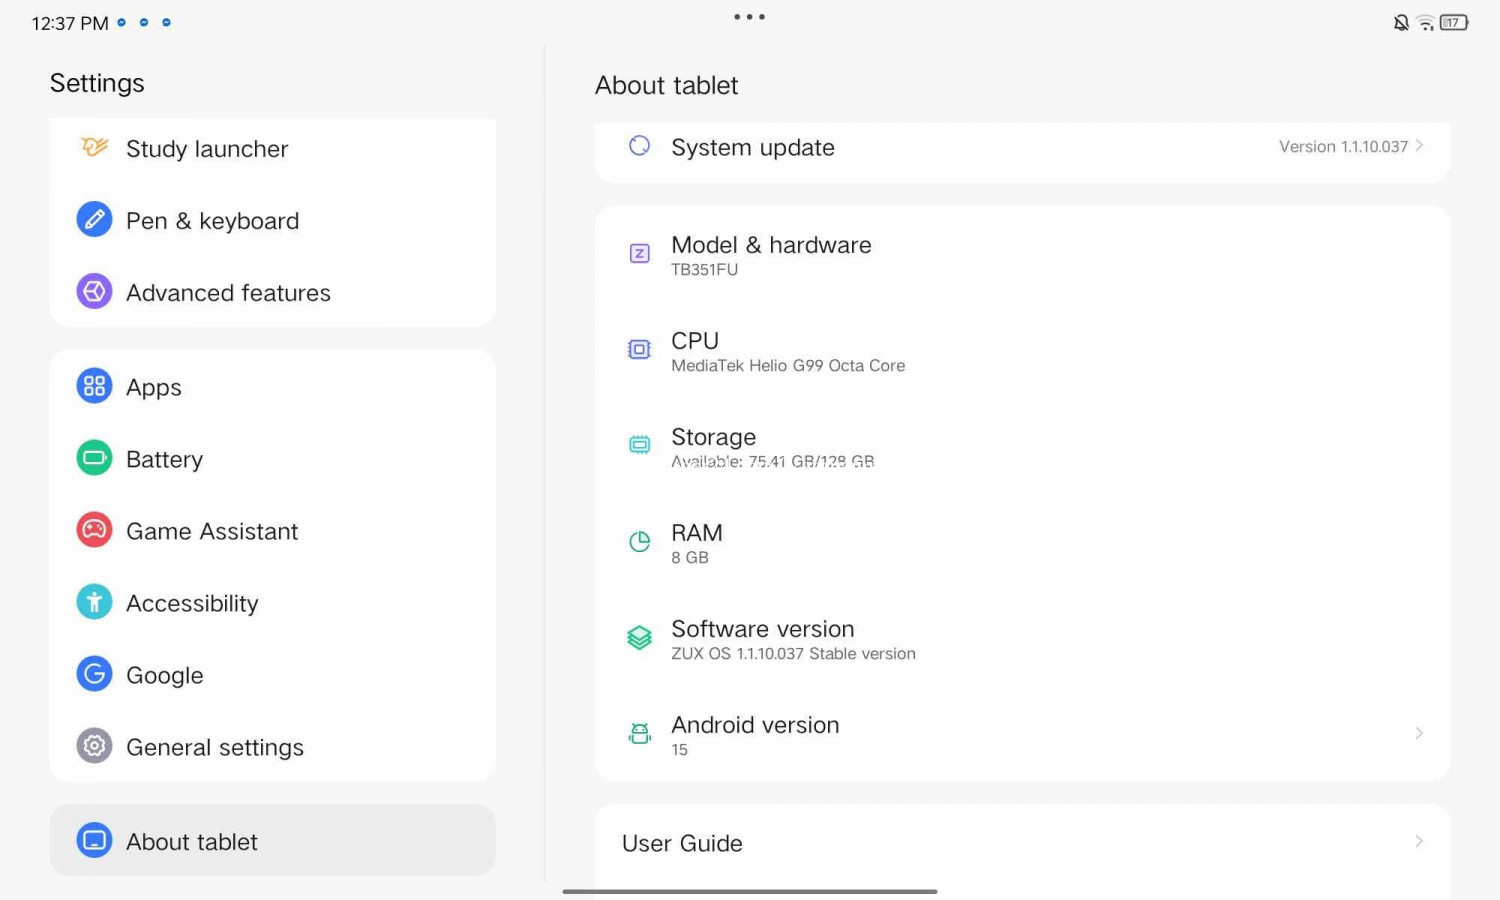Click the green Battery icon
This screenshot has width=1500, height=900.
coord(94,458)
